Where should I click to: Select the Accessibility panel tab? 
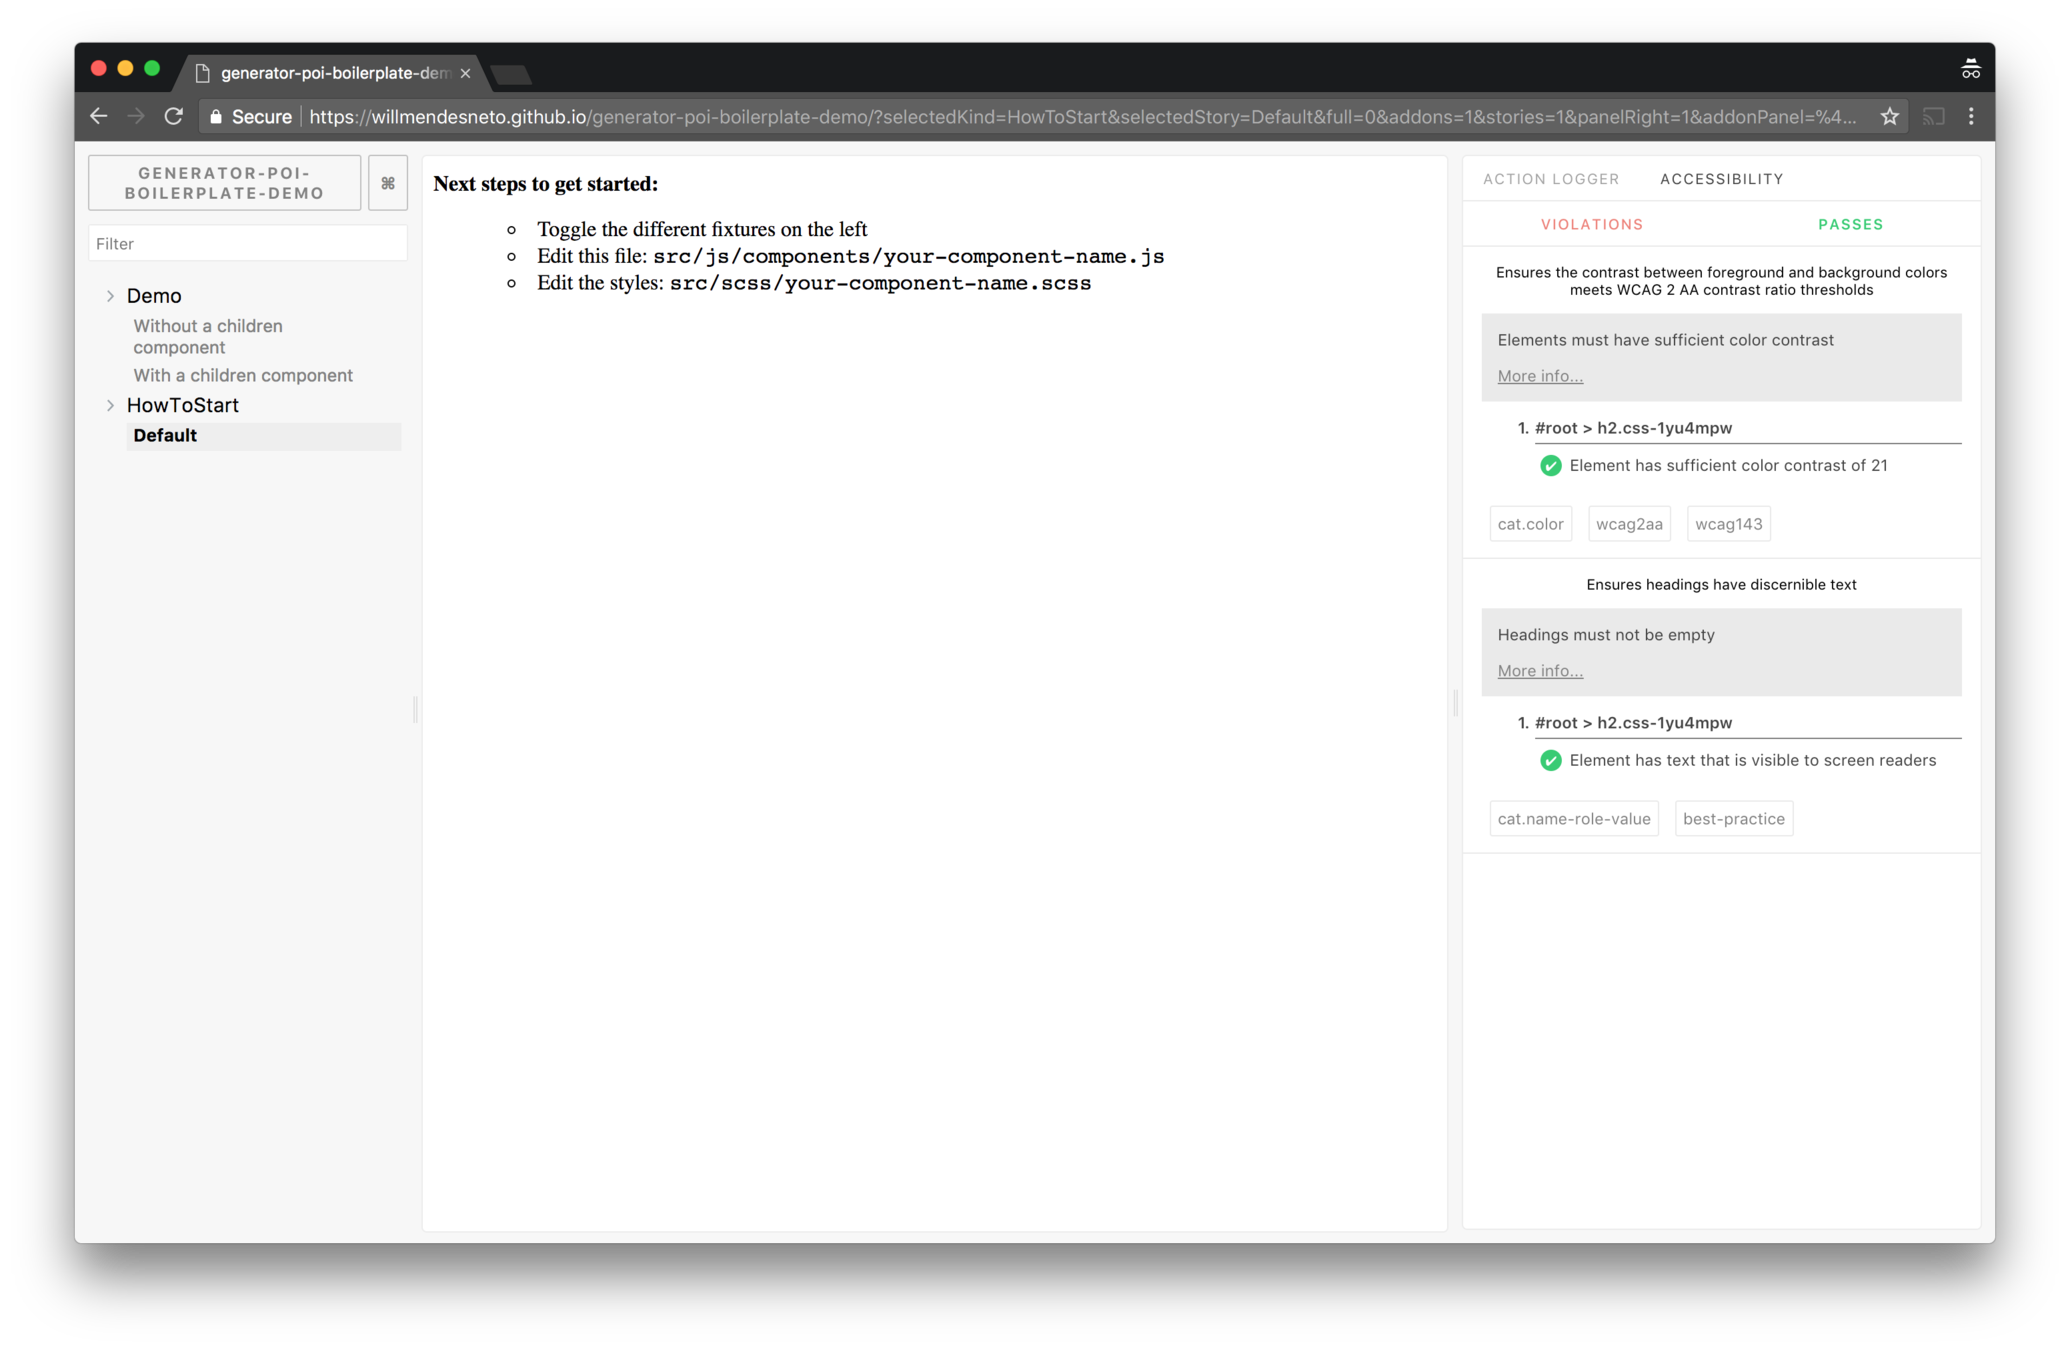point(1721,179)
